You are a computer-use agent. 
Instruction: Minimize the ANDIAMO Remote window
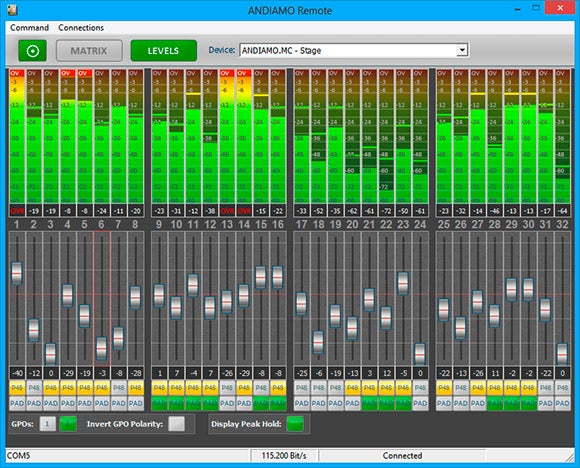click(x=518, y=9)
